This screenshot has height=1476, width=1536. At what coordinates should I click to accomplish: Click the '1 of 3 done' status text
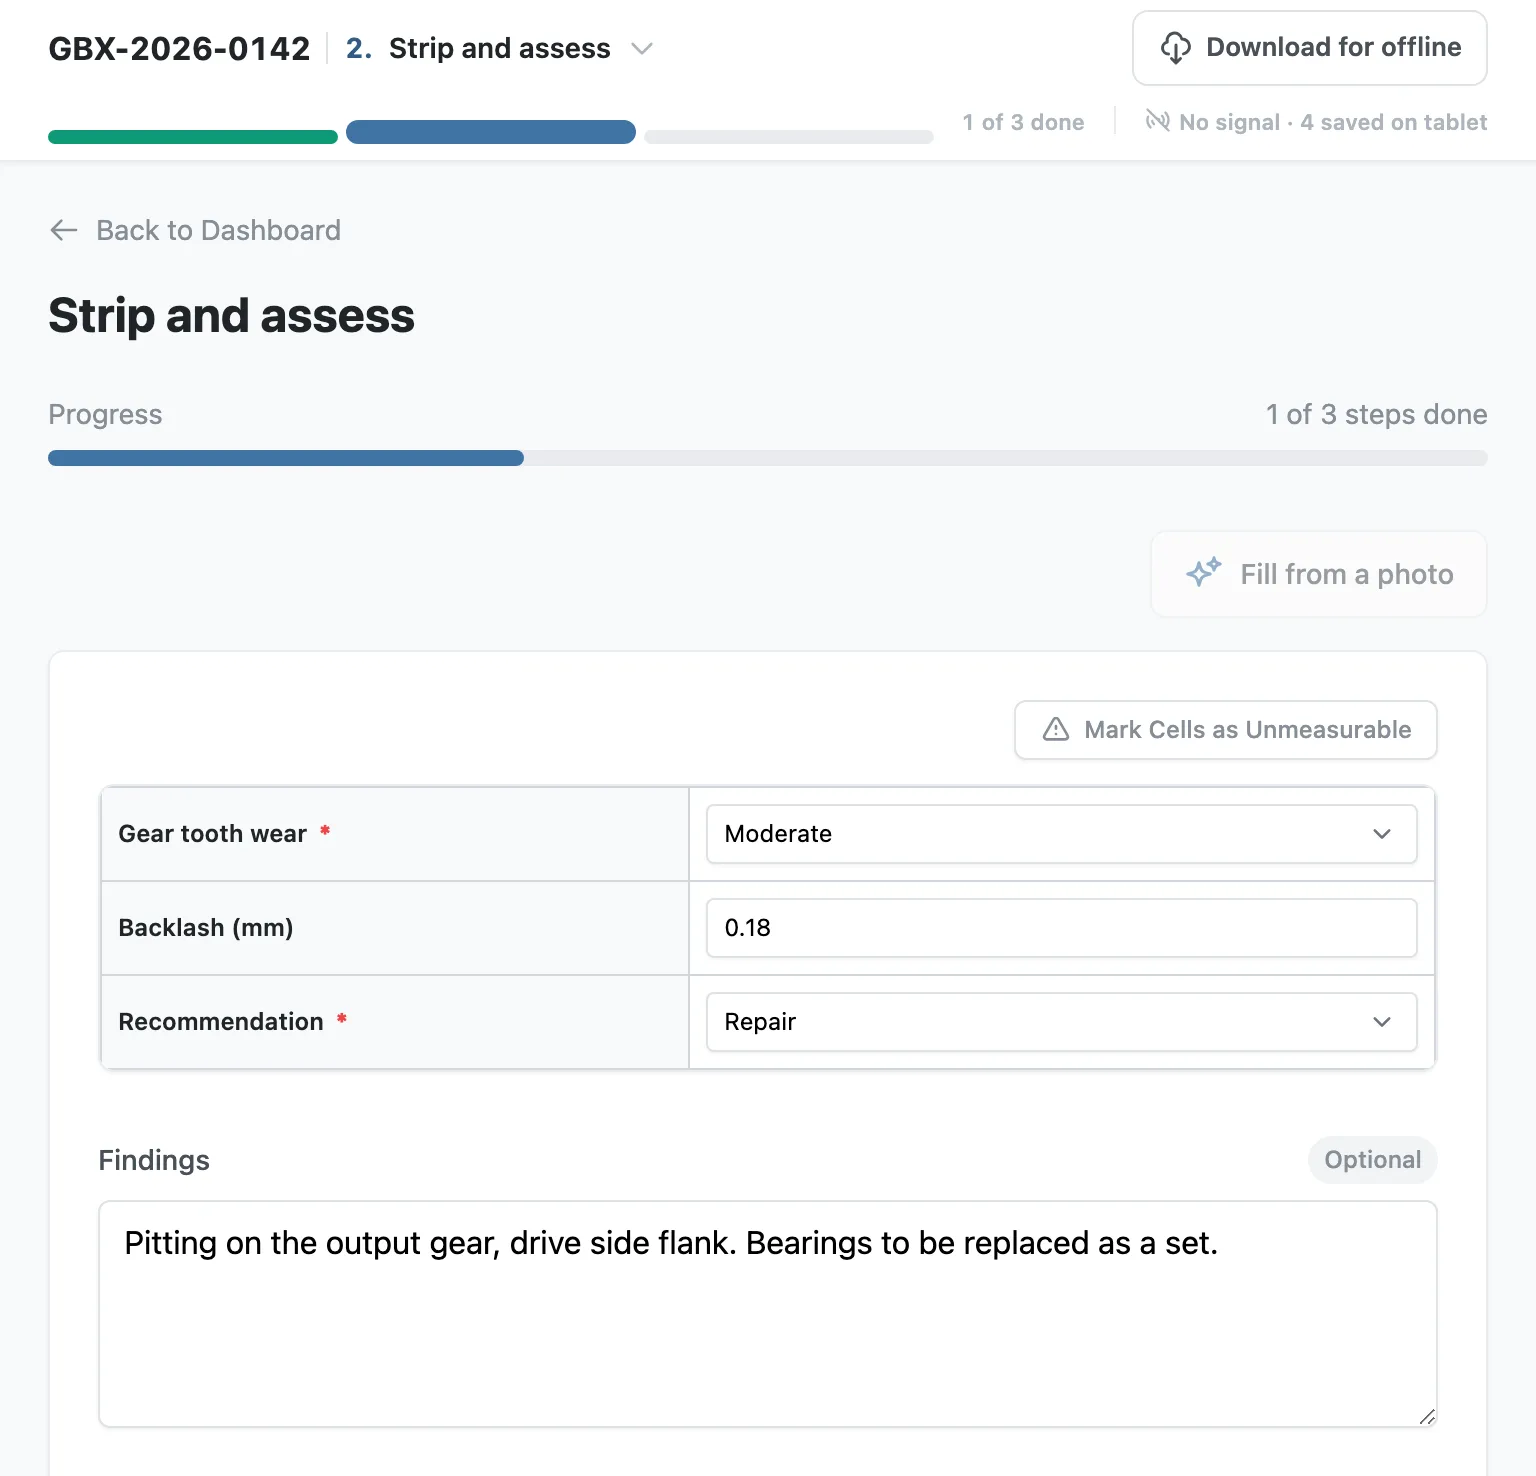click(x=1023, y=122)
